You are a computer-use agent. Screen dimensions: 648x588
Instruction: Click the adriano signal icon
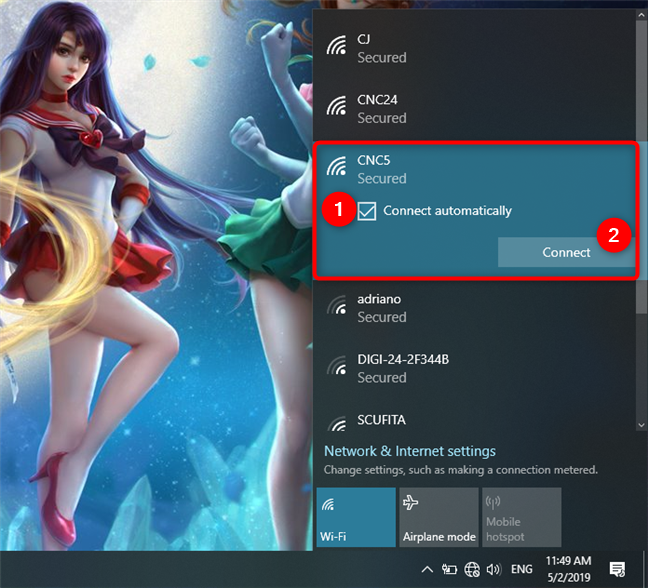point(336,305)
